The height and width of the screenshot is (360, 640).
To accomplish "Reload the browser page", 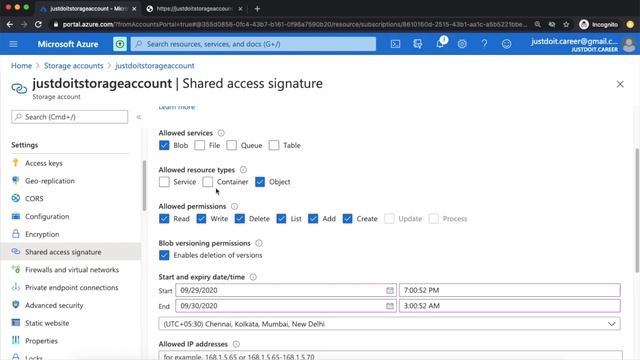I will coord(38,24).
